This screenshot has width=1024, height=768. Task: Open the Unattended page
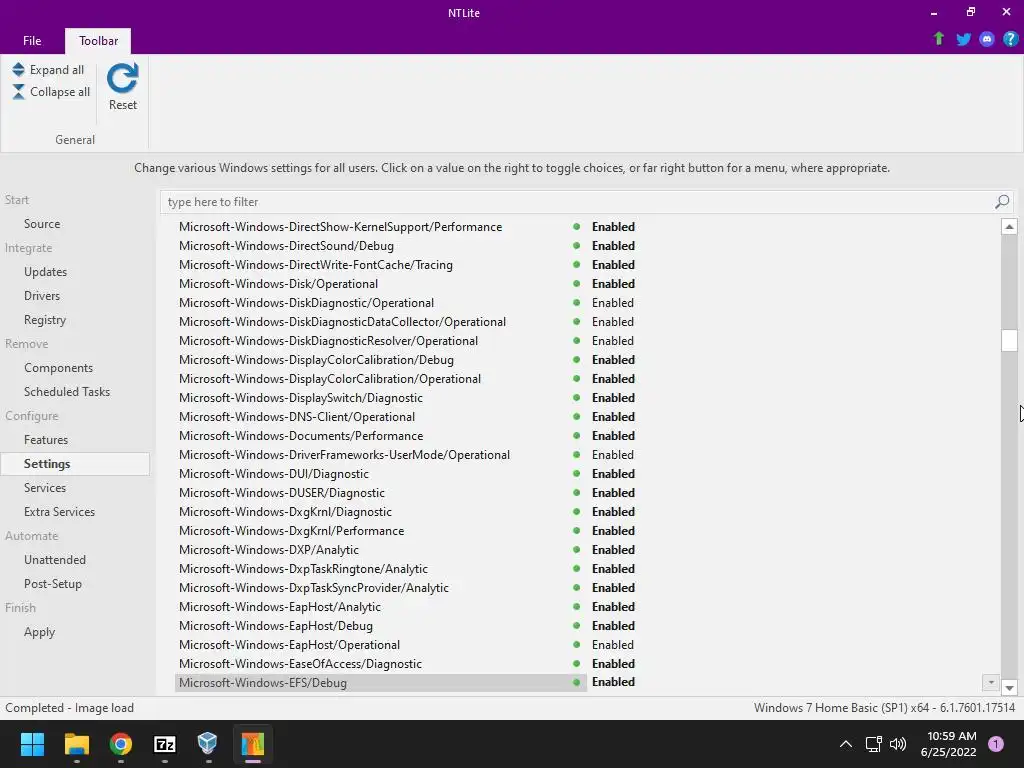pos(55,560)
